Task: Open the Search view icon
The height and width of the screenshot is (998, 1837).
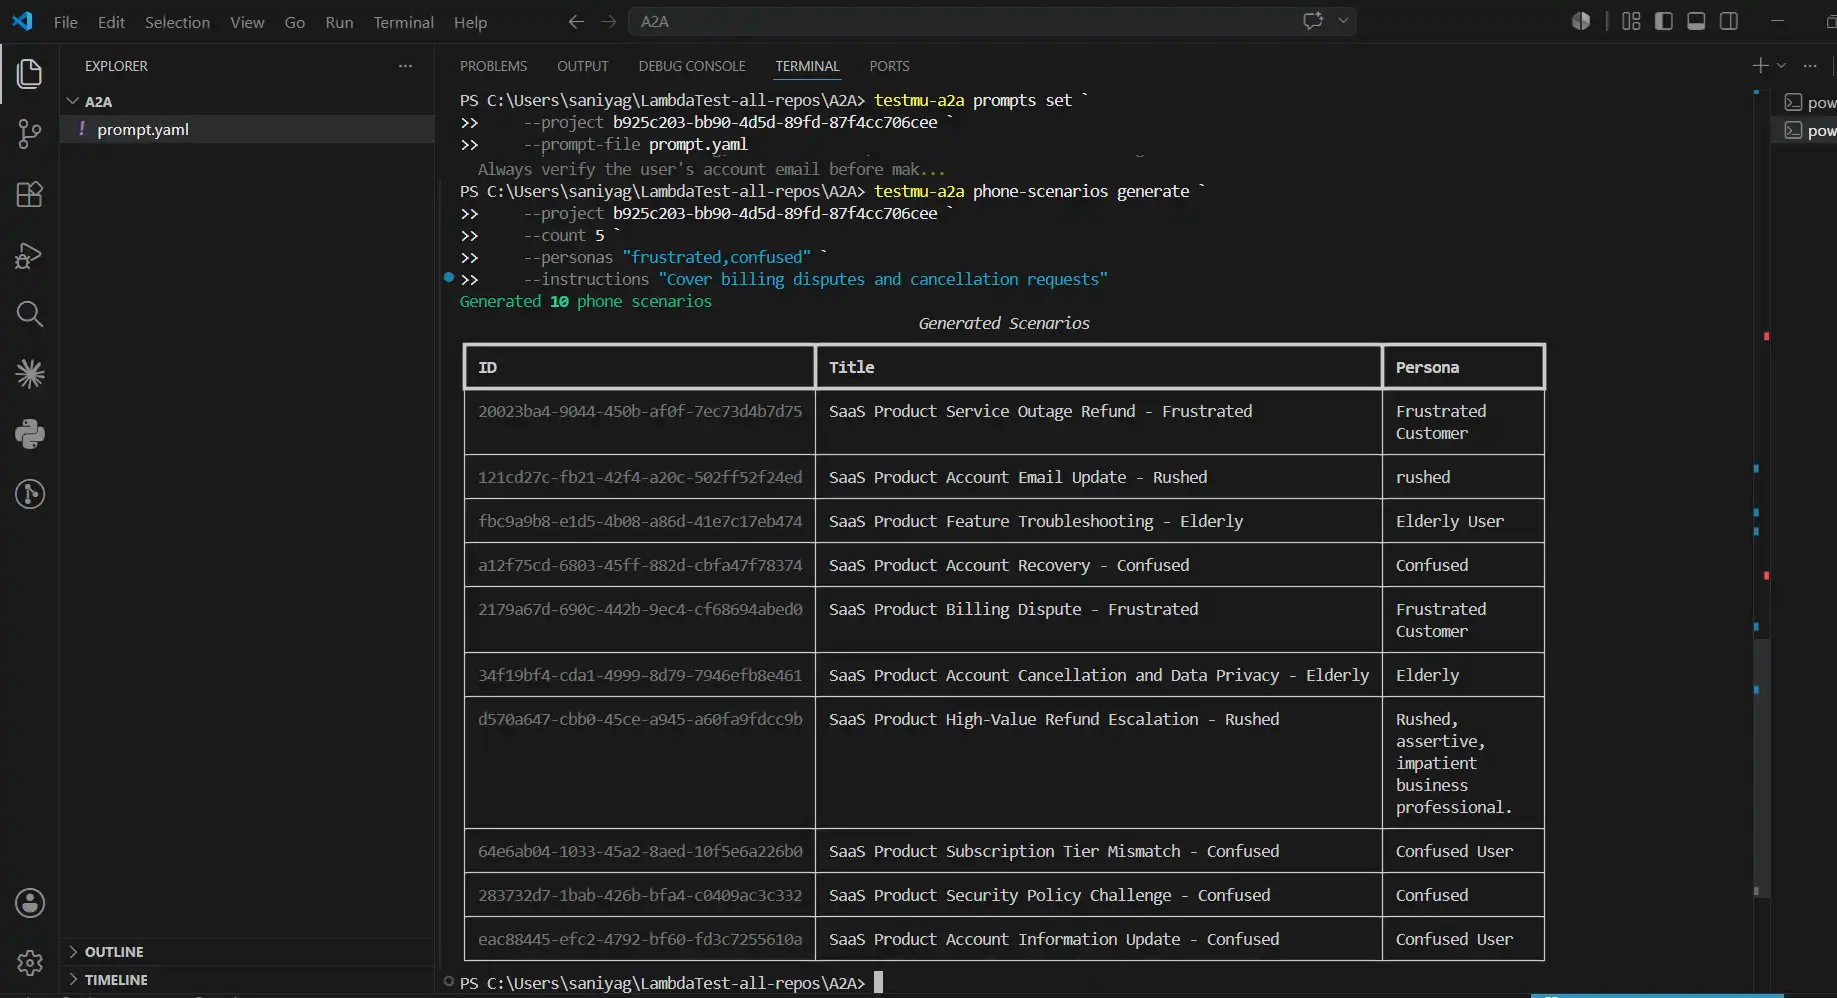Action: pyautogui.click(x=30, y=314)
